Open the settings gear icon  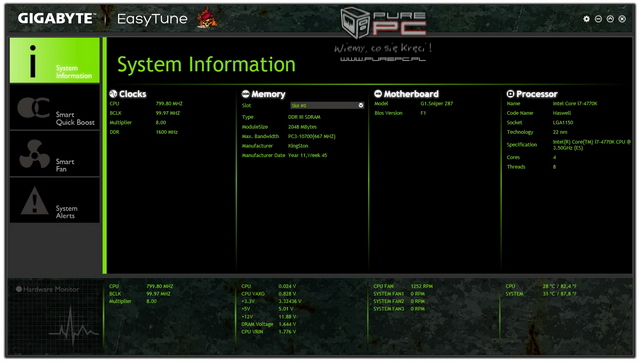pos(587,19)
